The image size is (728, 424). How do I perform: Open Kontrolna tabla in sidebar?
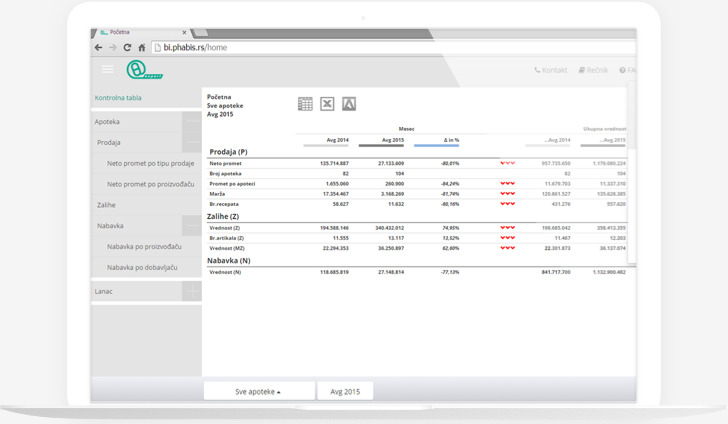[x=118, y=98]
